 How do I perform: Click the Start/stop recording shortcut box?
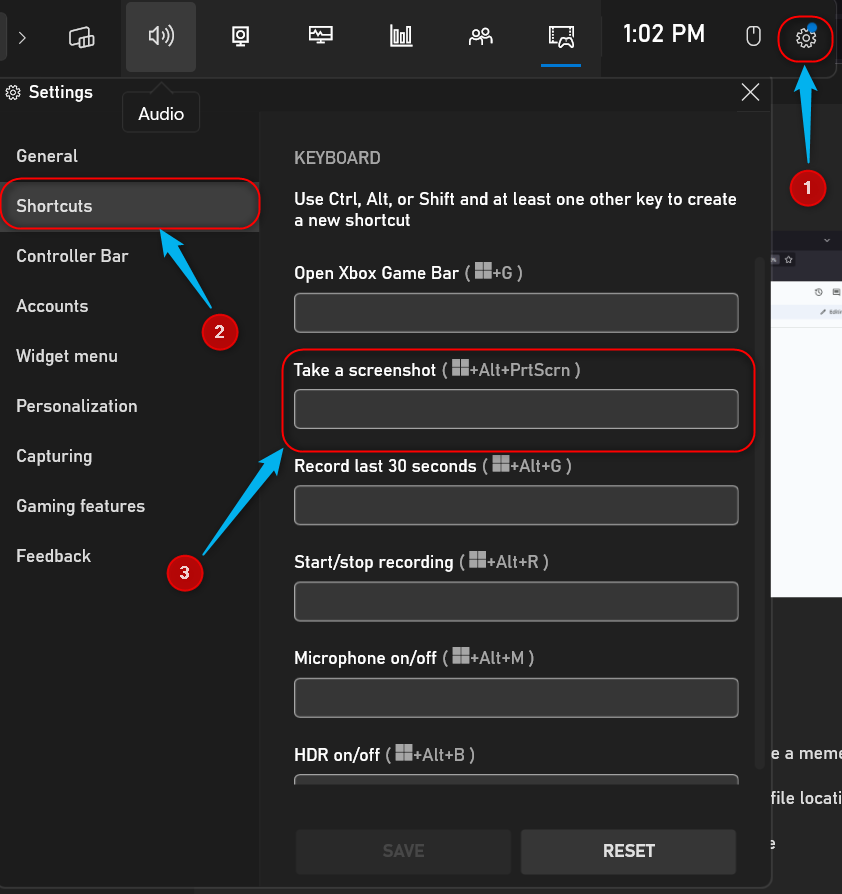[516, 601]
